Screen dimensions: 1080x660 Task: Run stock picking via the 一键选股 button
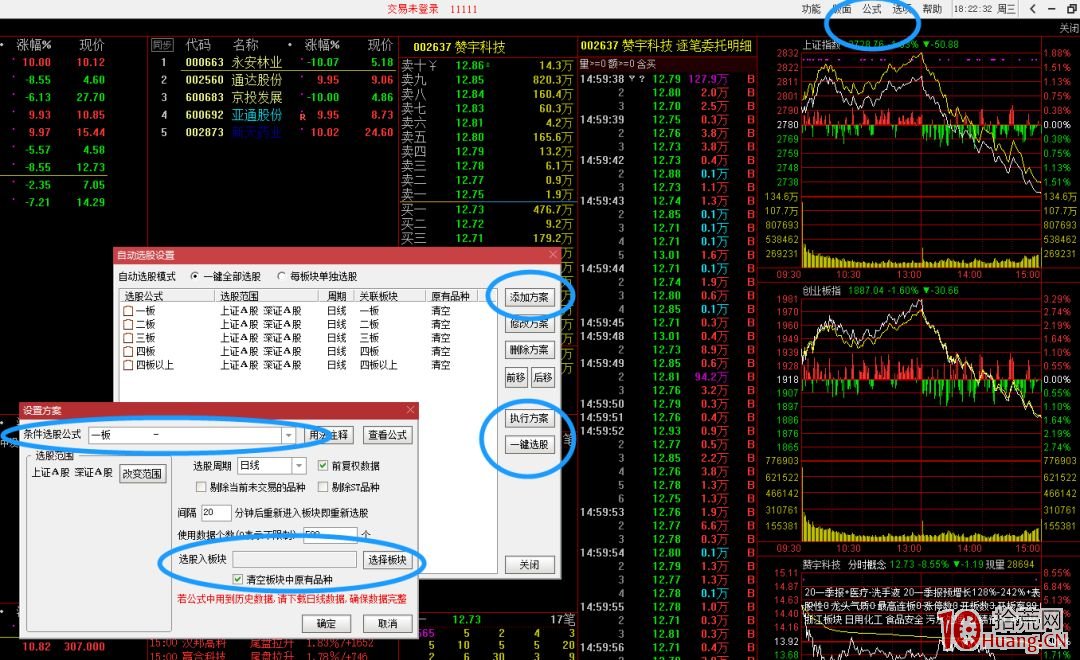click(528, 446)
